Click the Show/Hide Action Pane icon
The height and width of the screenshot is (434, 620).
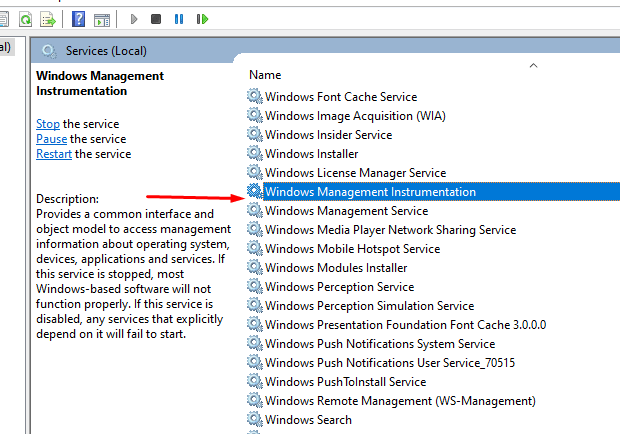(102, 19)
